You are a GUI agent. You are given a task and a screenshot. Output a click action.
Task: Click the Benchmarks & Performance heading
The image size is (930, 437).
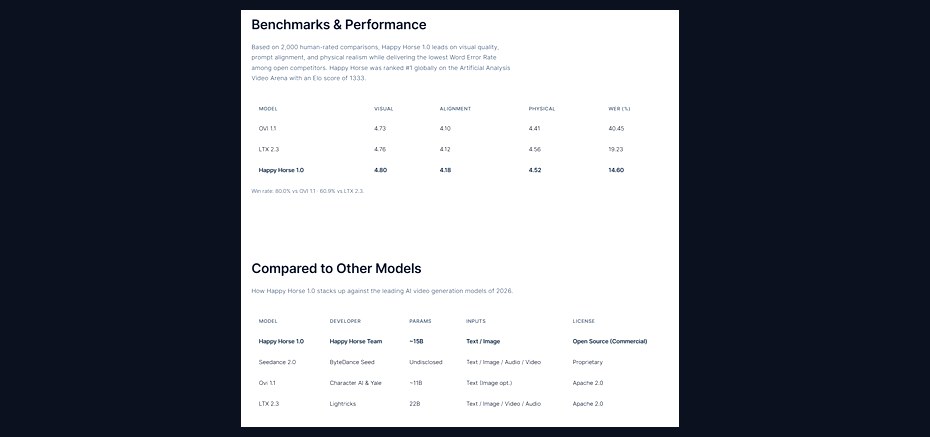pos(339,25)
